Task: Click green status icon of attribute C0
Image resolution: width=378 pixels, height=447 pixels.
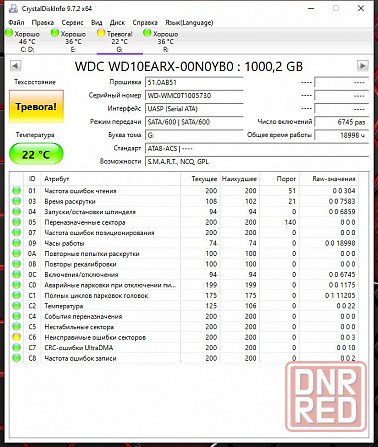Action: 16,285
